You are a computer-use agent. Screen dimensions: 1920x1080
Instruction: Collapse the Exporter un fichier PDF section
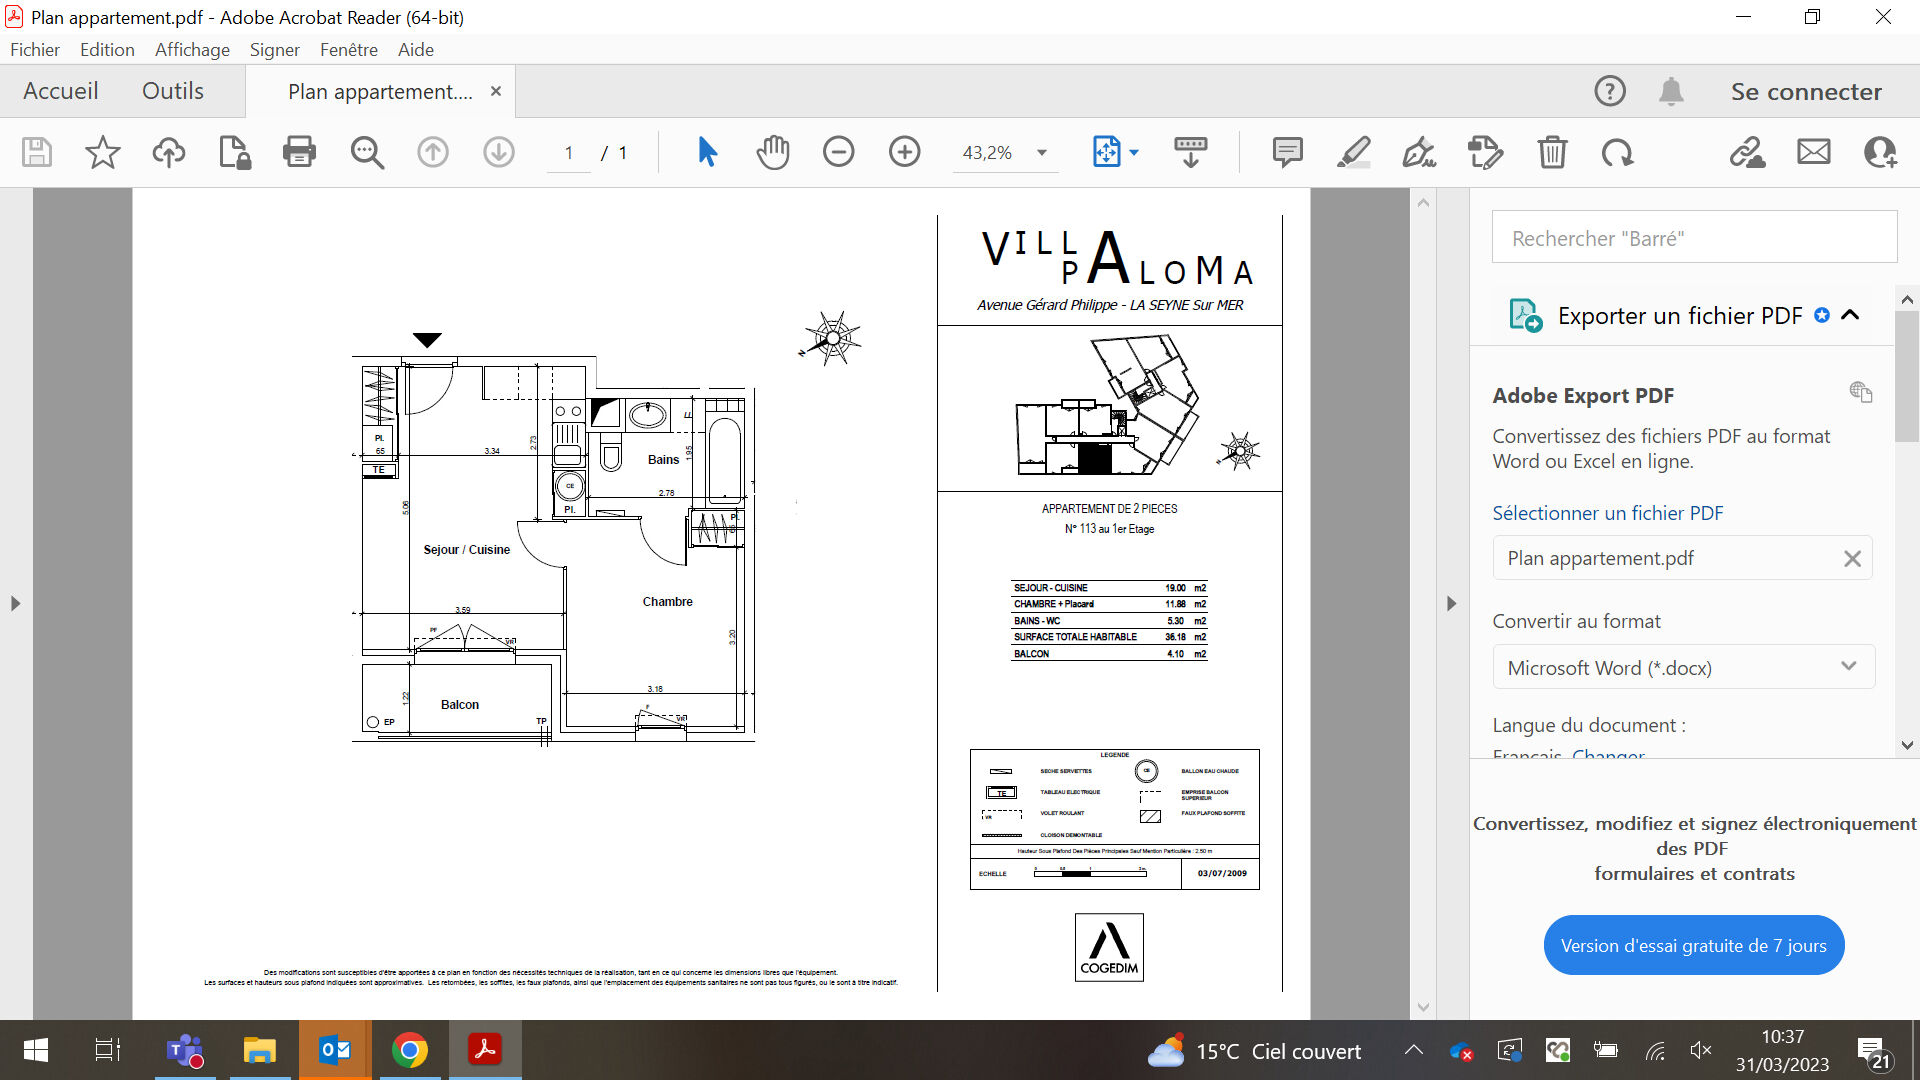tap(1850, 315)
